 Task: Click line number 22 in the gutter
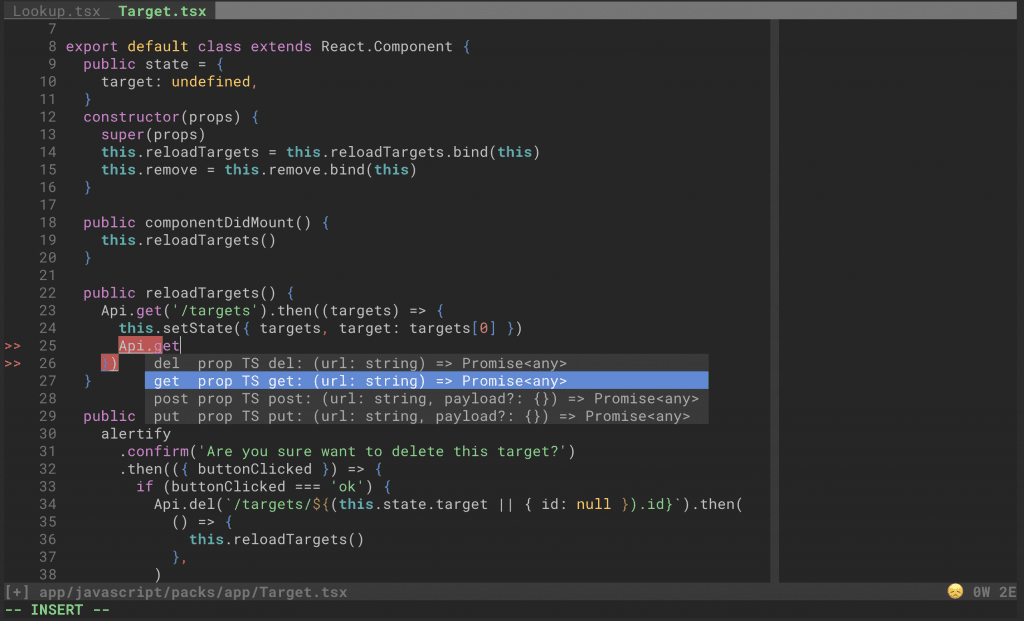tap(46, 292)
